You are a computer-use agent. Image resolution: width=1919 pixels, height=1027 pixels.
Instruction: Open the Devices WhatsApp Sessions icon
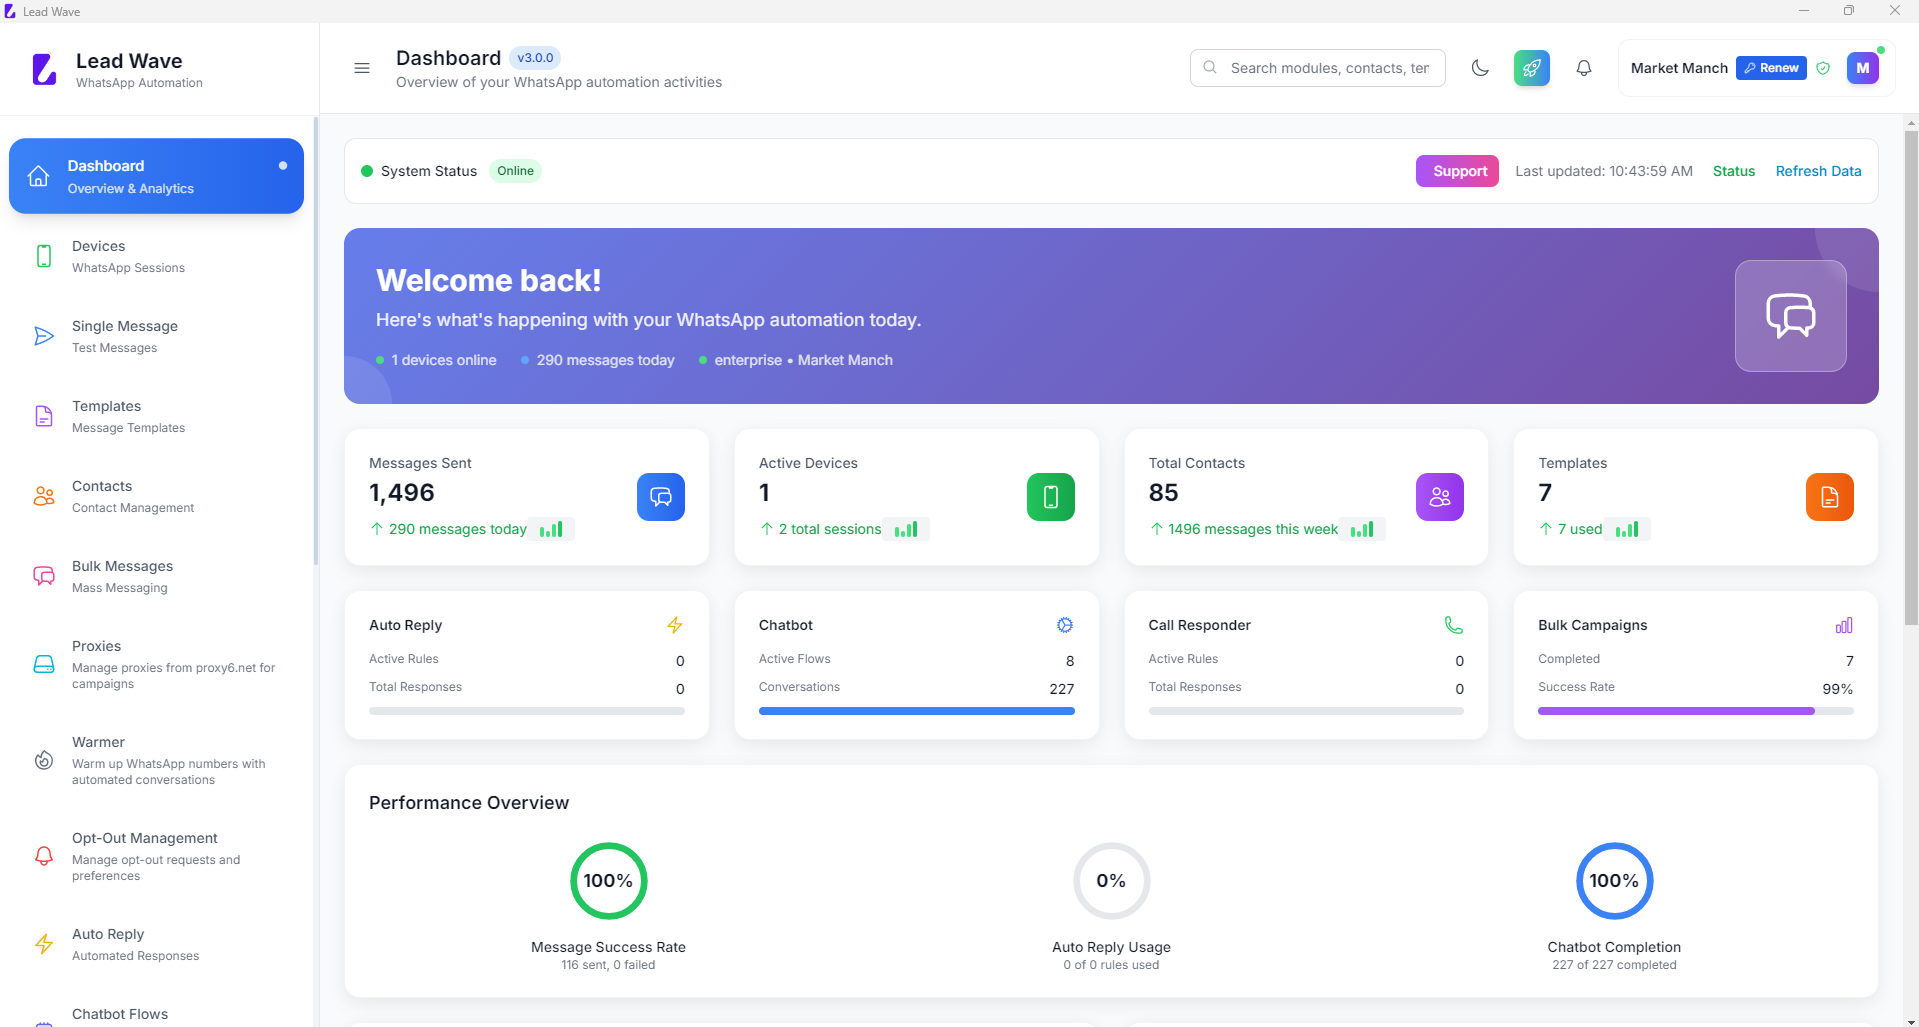(43, 256)
